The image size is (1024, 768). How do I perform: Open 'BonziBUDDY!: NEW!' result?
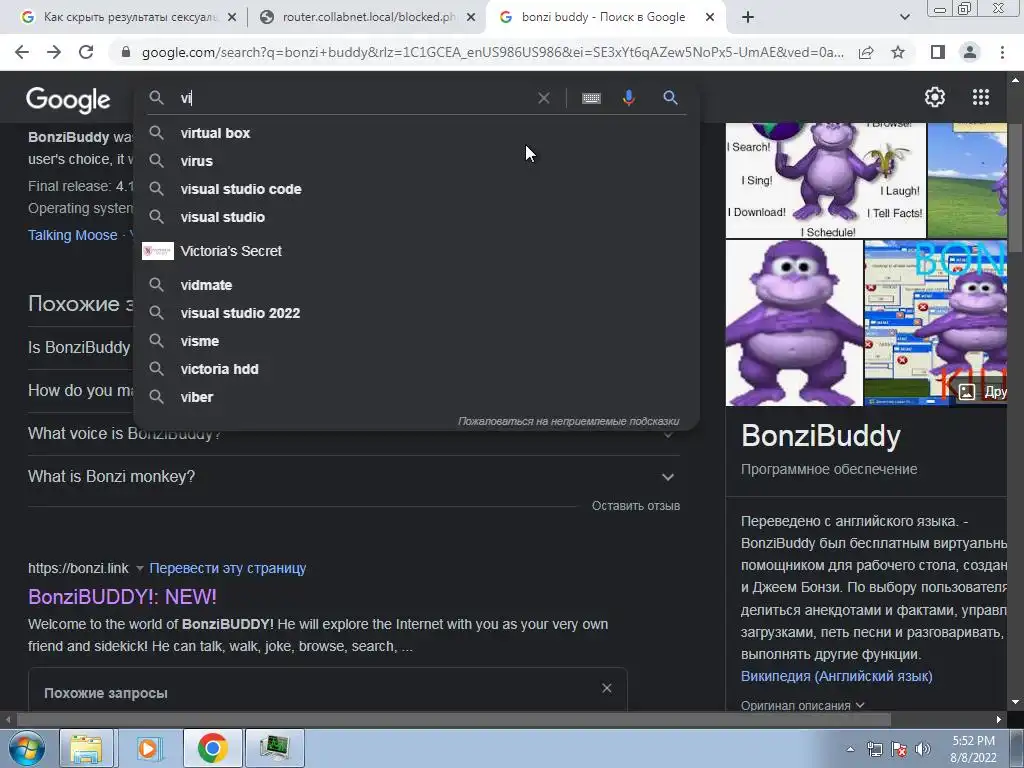[122, 596]
